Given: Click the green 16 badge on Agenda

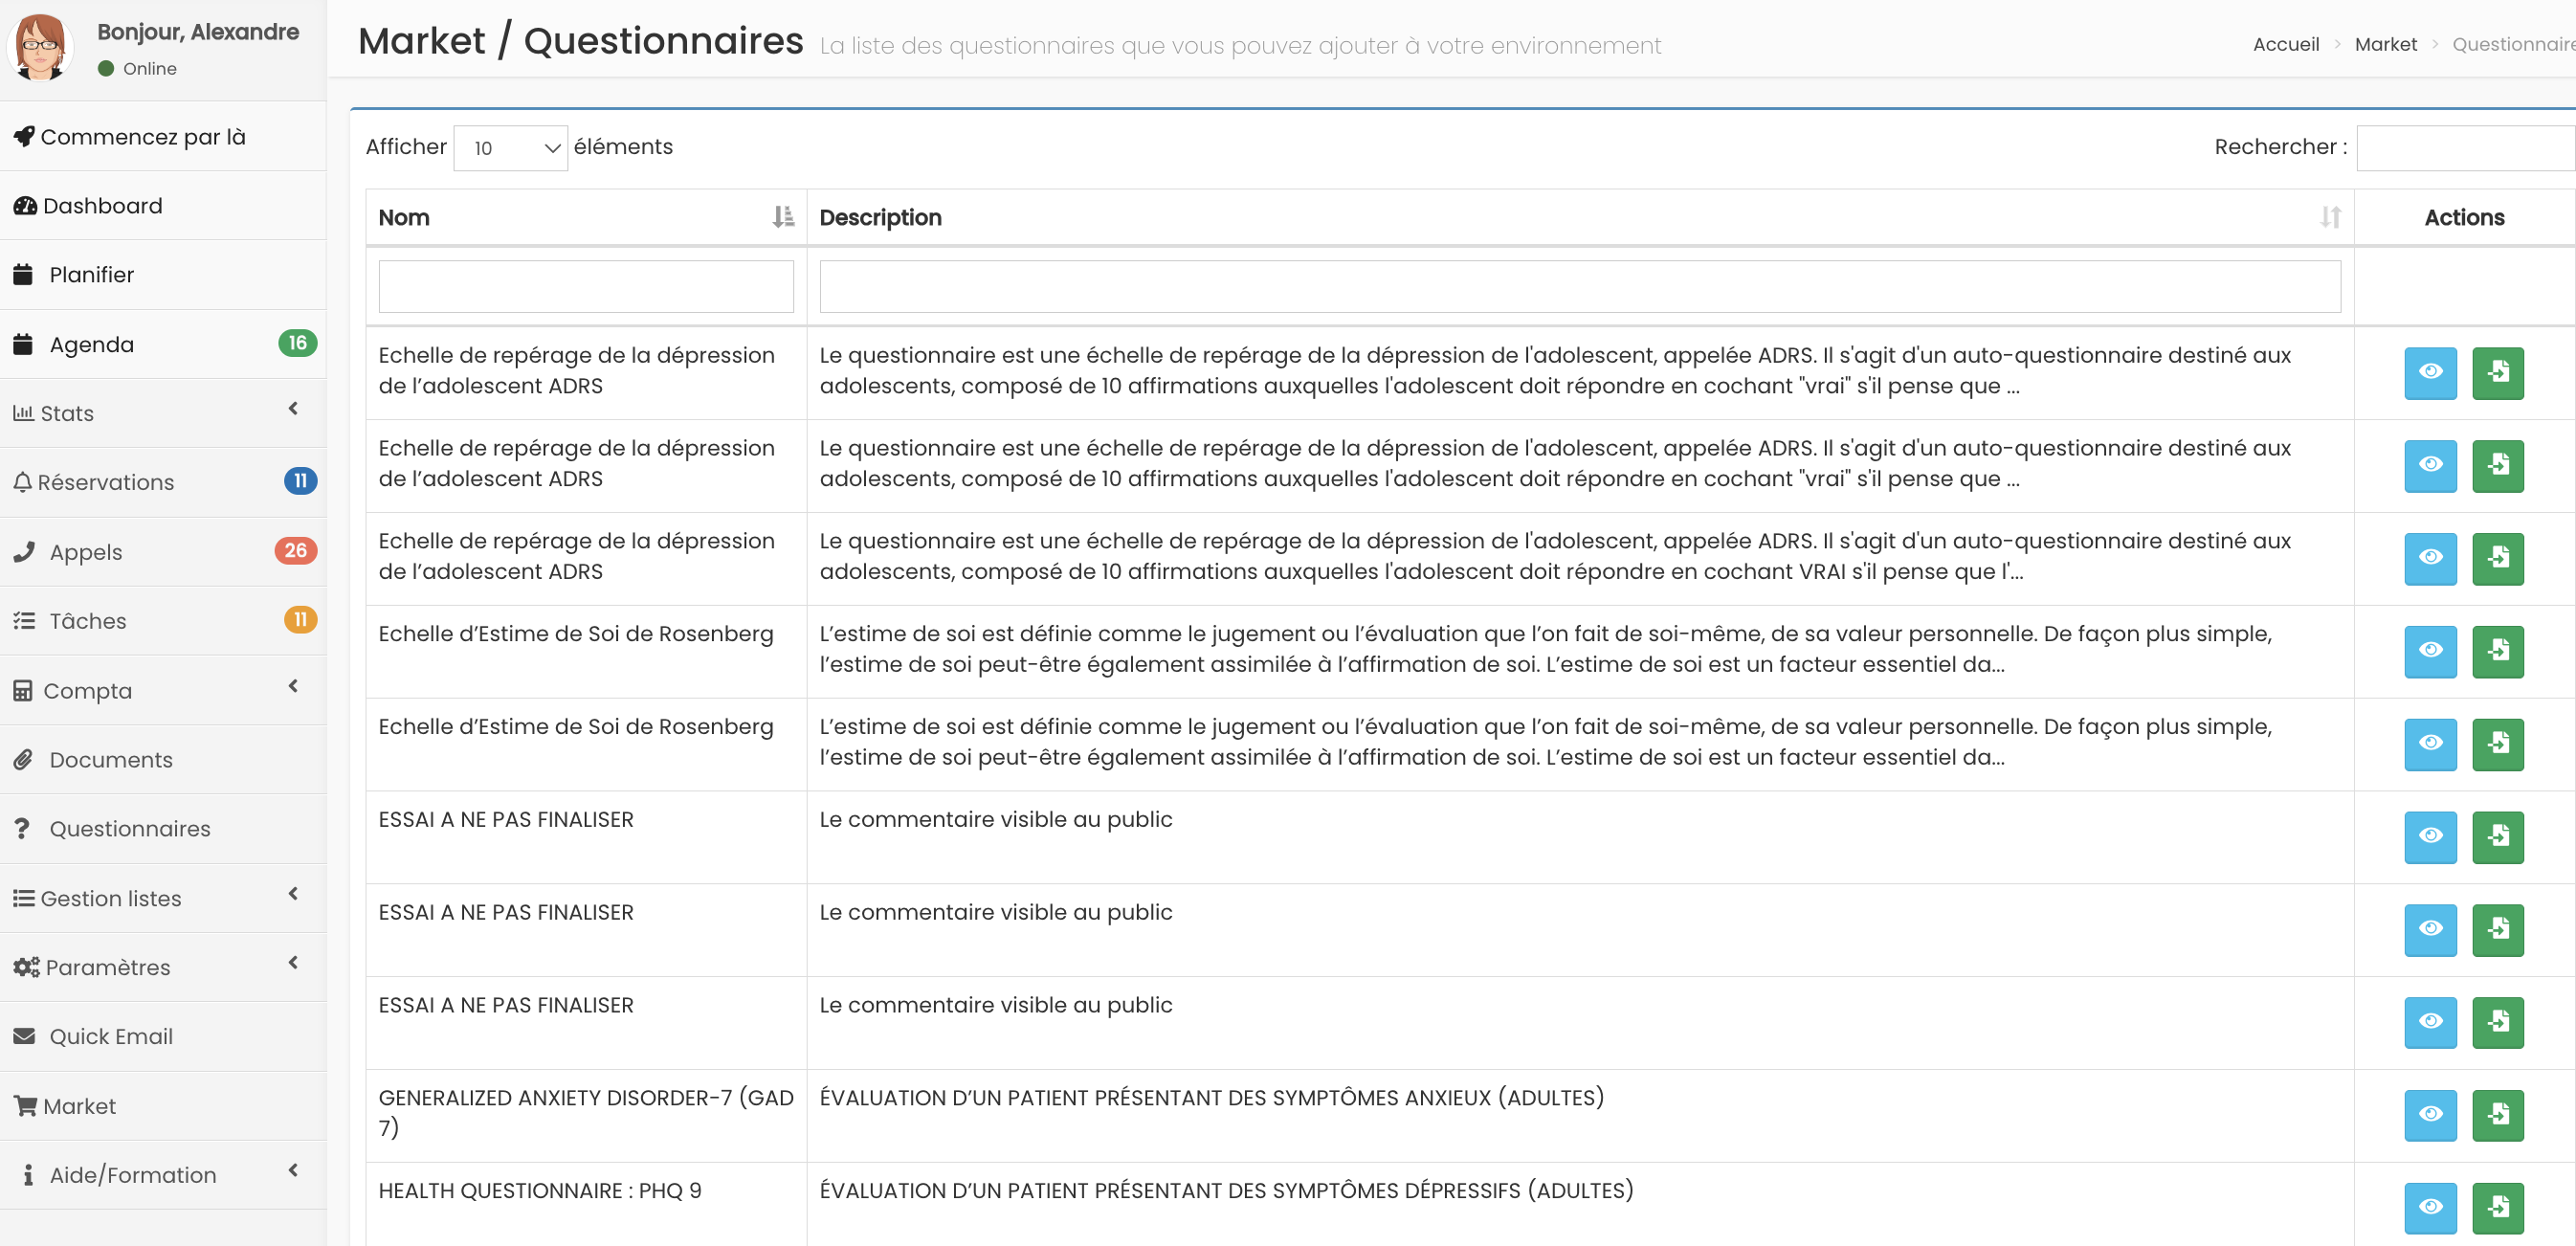Looking at the screenshot, I should [297, 343].
